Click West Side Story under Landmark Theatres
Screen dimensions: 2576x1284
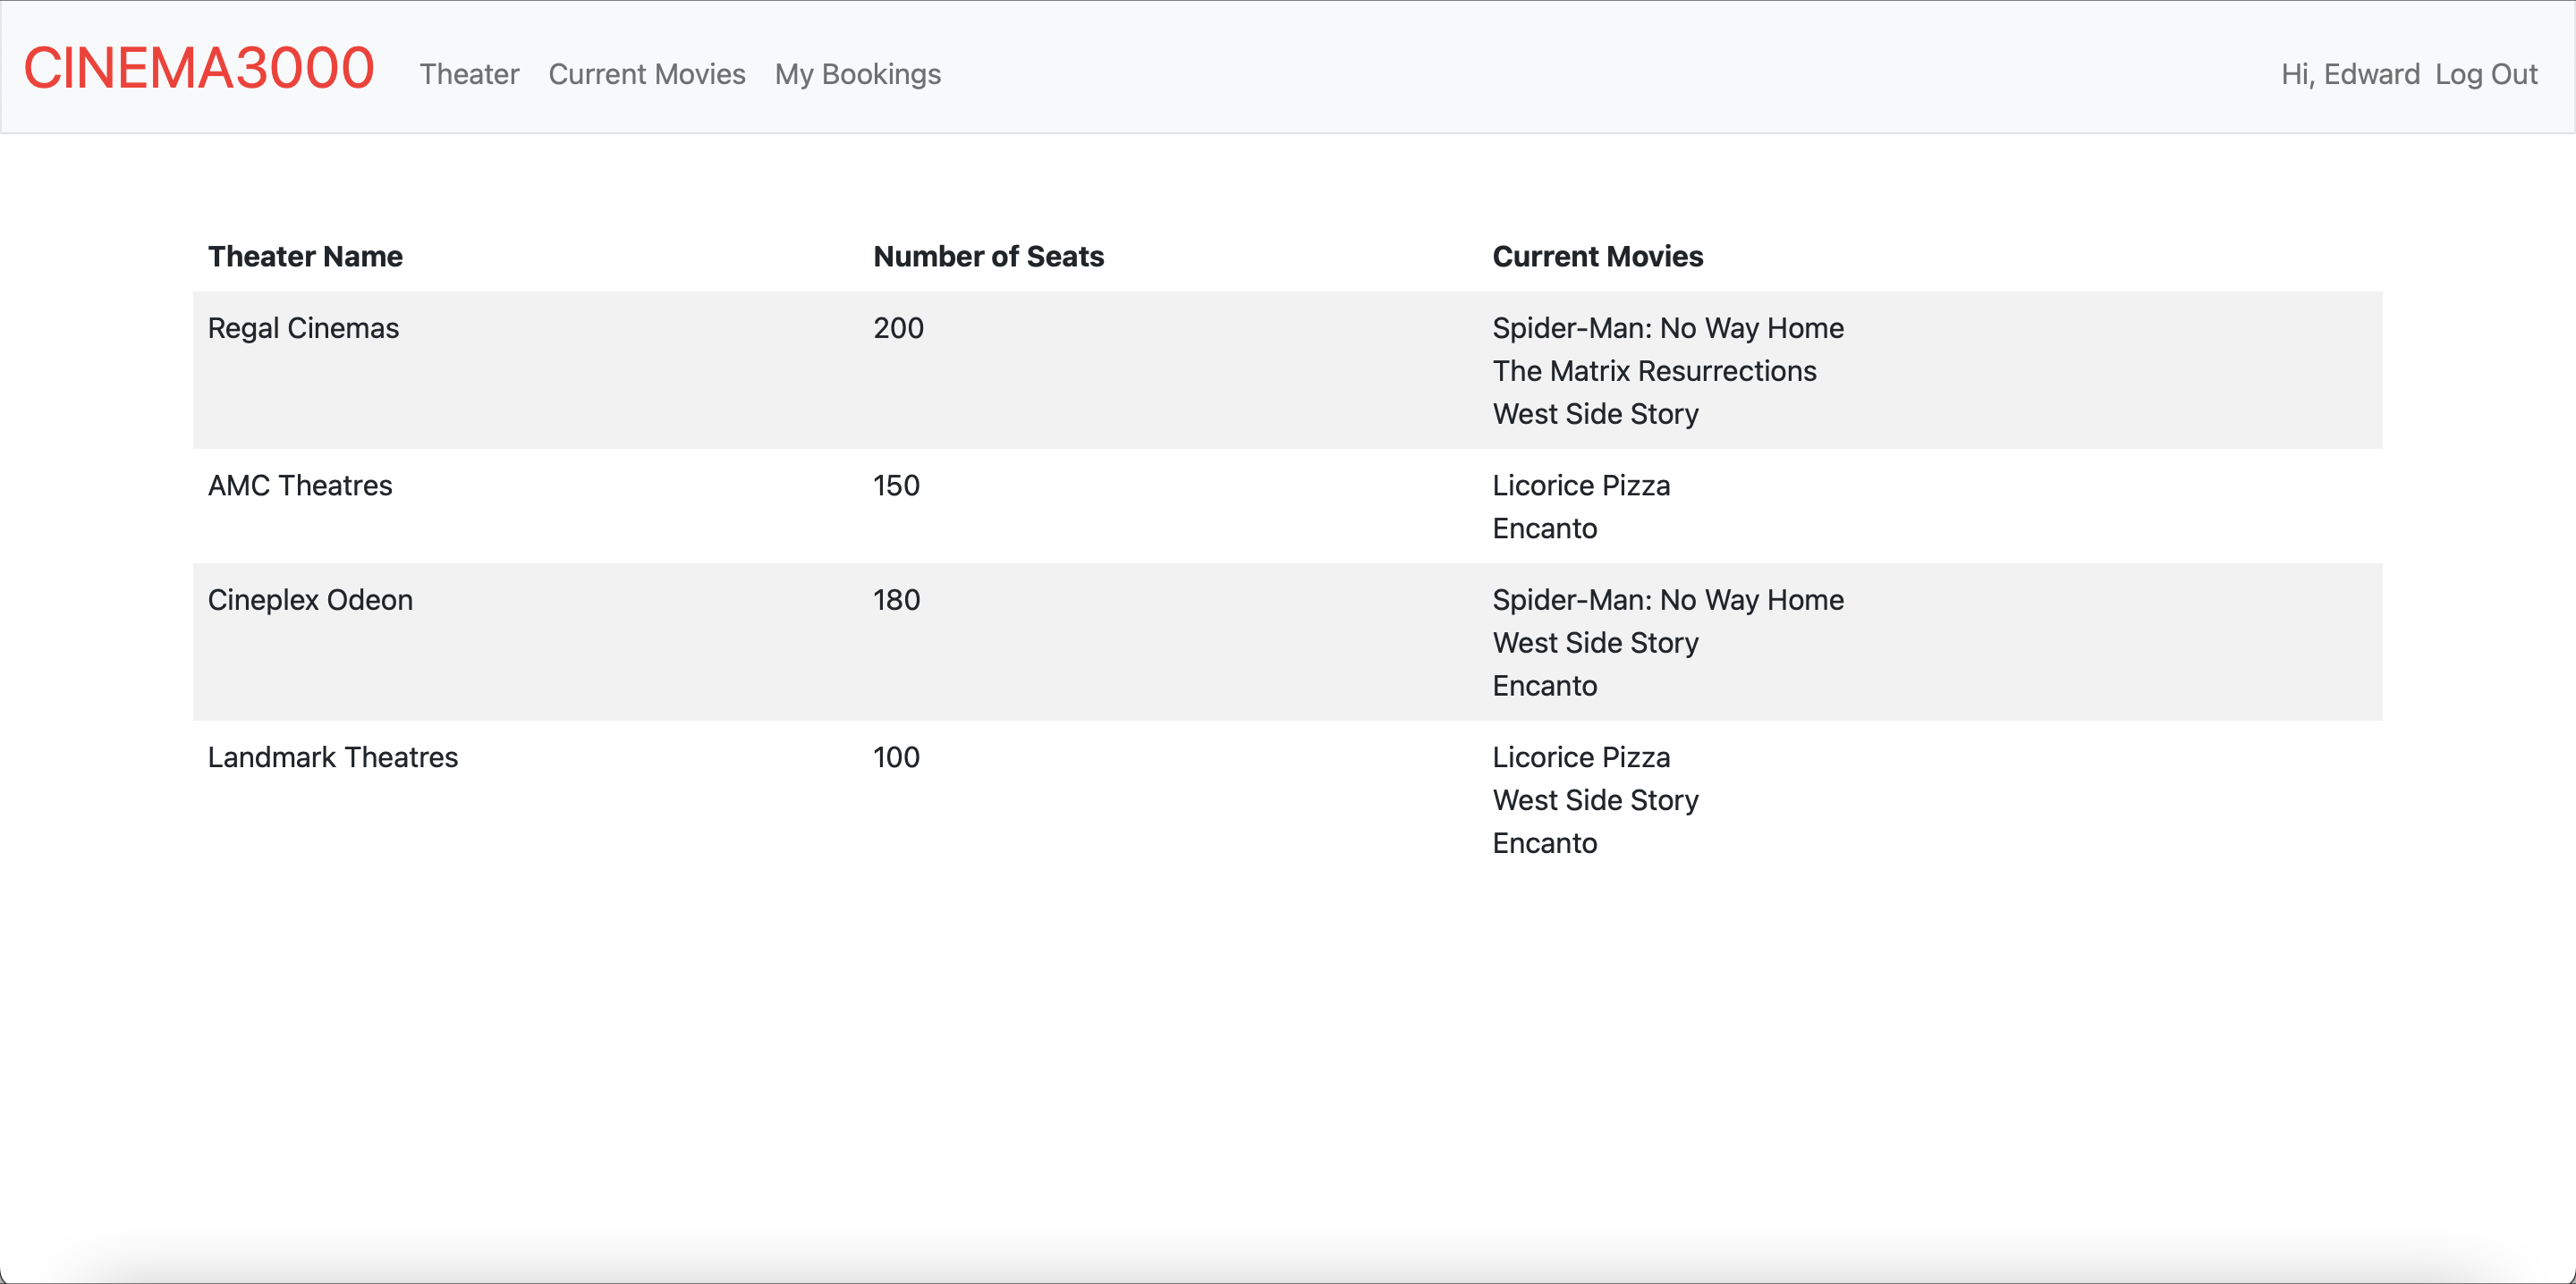1595,800
